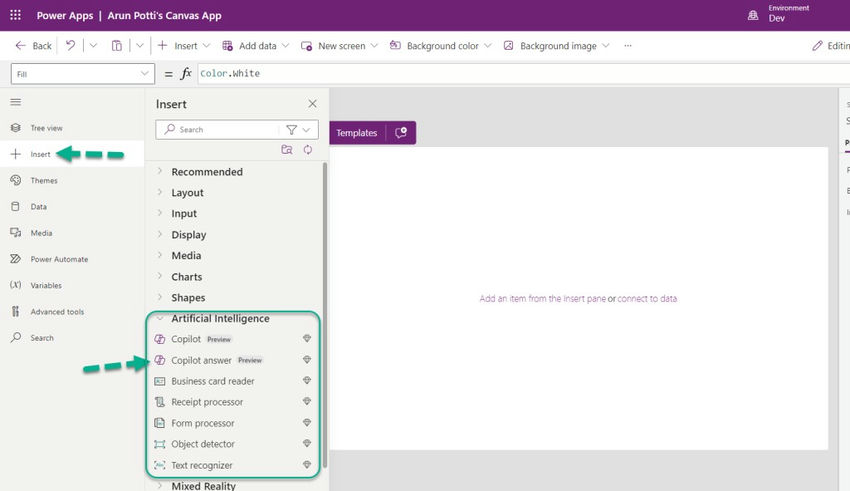This screenshot has height=491, width=850.
Task: Click the premium diamond icon beside Copilot
Action: point(307,339)
